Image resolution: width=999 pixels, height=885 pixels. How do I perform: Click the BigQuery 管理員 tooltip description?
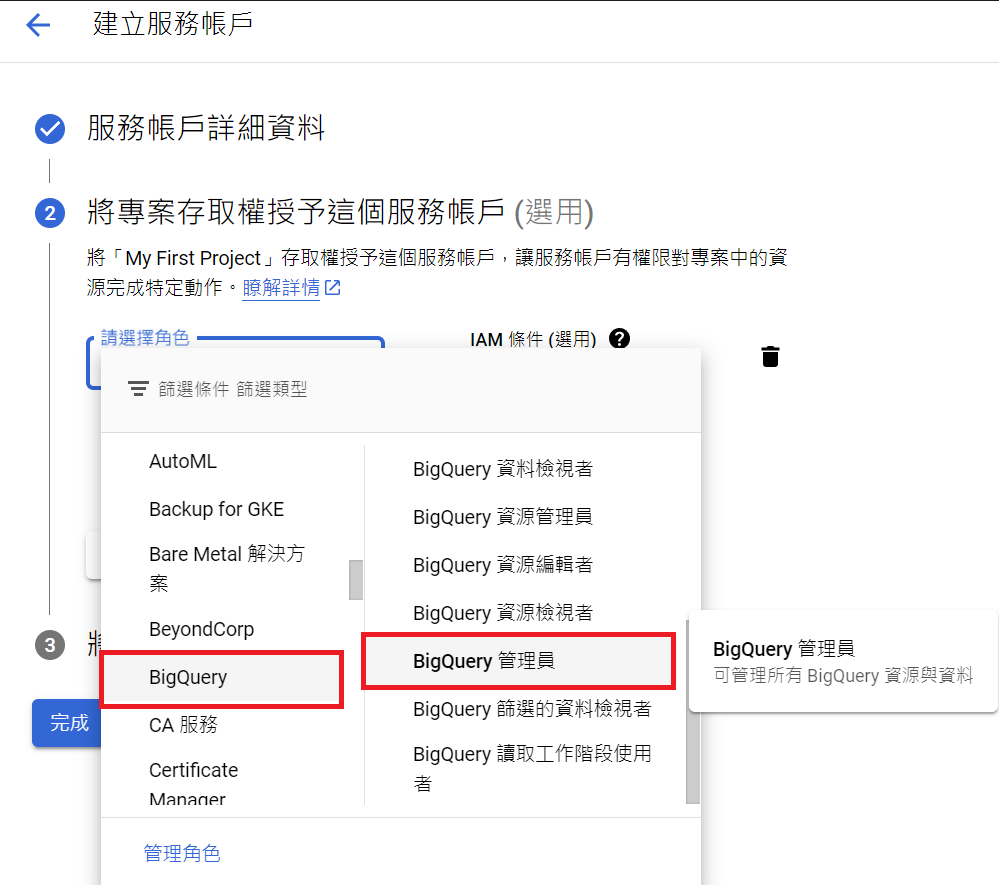click(843, 675)
